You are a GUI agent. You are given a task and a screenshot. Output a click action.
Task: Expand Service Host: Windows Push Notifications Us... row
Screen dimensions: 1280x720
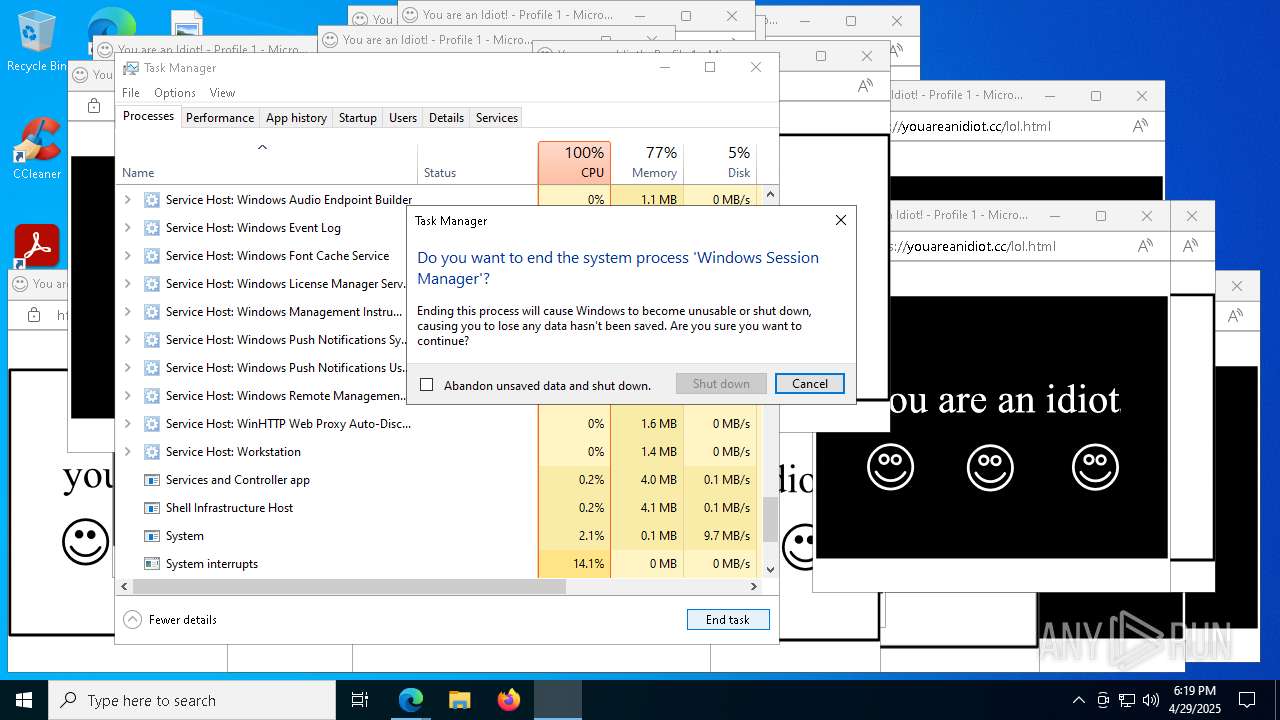pyautogui.click(x=127, y=368)
